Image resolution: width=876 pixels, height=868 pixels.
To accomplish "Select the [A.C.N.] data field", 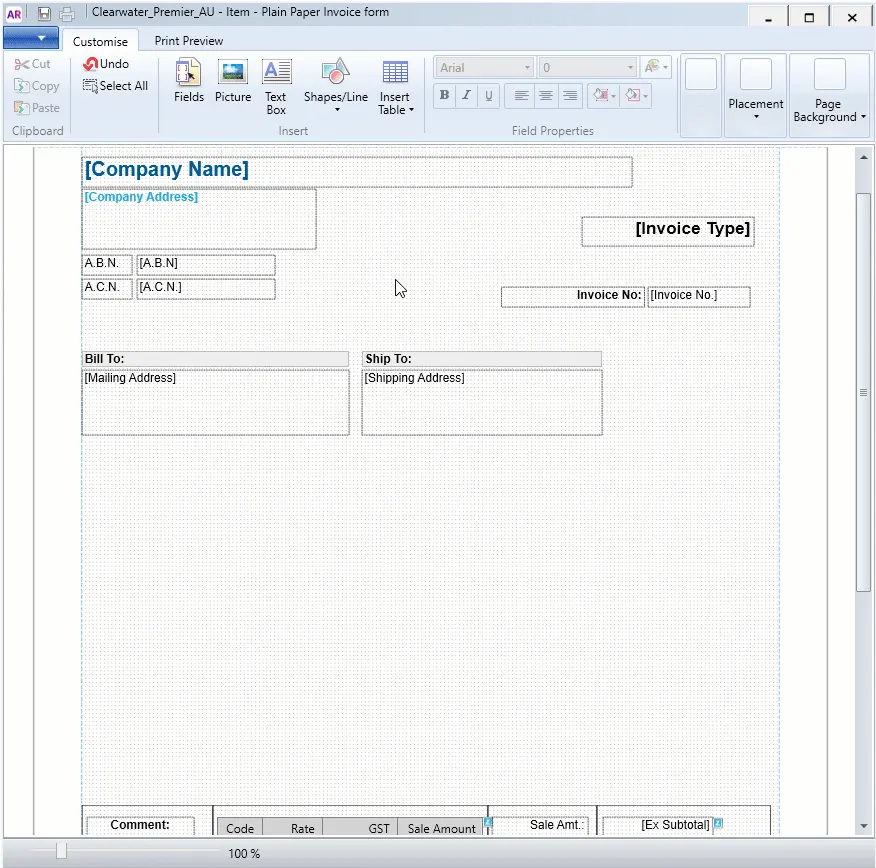I will click(206, 289).
